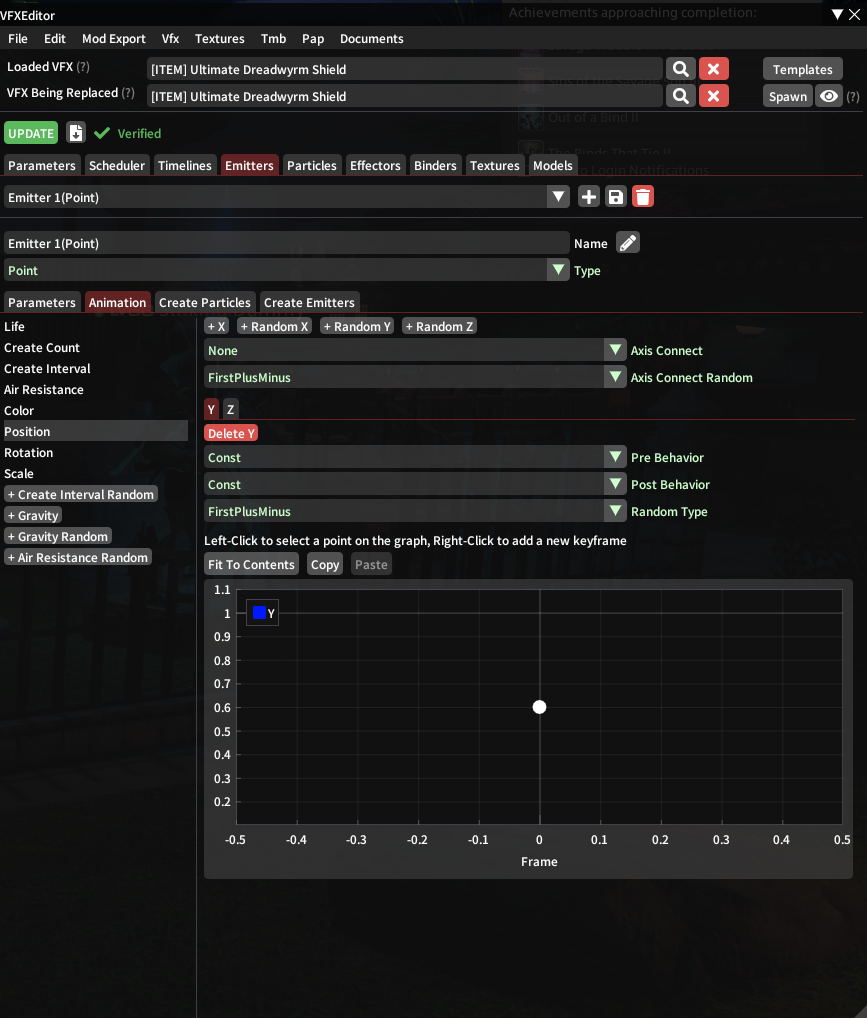Add the + X position curve
The height and width of the screenshot is (1018, 867).
pyautogui.click(x=216, y=326)
